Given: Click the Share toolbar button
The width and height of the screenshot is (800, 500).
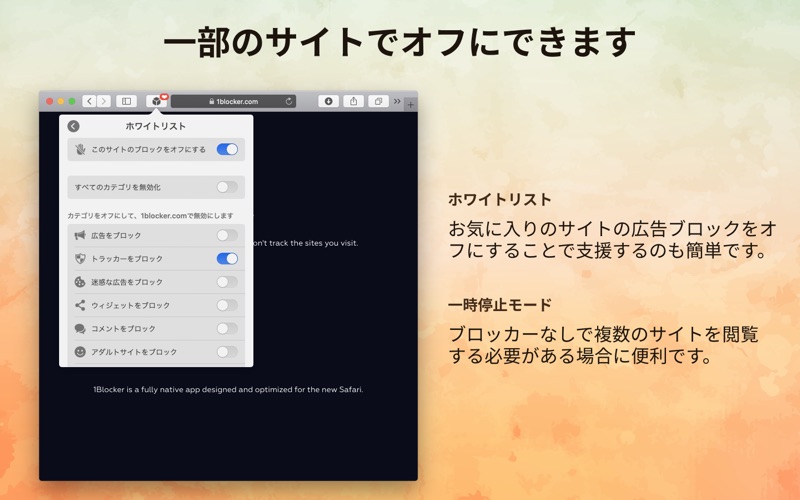Looking at the screenshot, I should click(354, 101).
